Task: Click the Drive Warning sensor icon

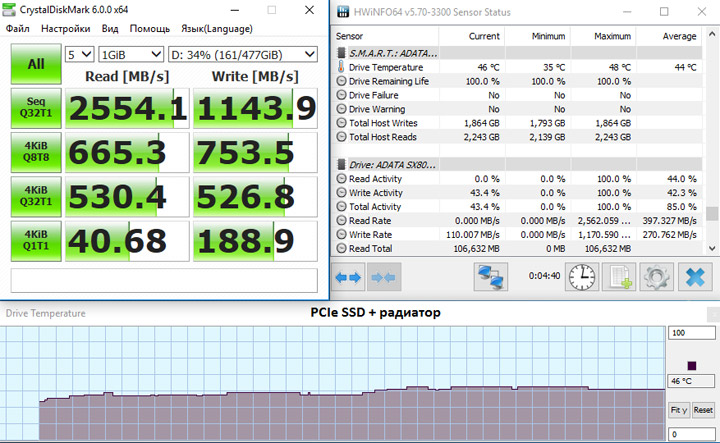Action: tap(341, 109)
